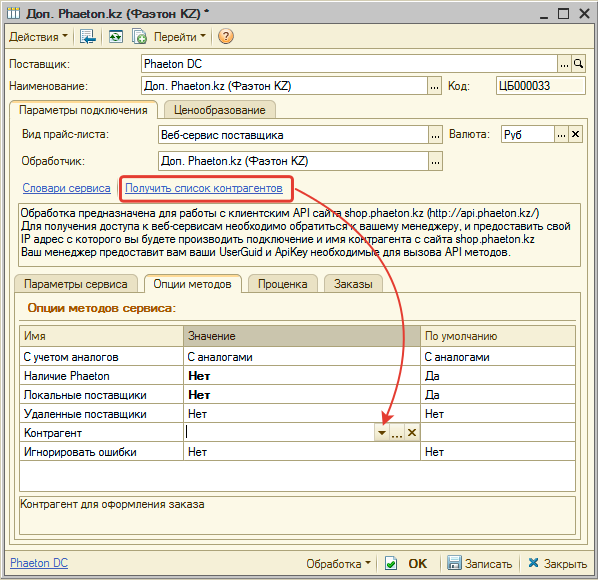This screenshot has width=598, height=580.
Task: Click the green checkmark document icon
Action: tap(391, 563)
